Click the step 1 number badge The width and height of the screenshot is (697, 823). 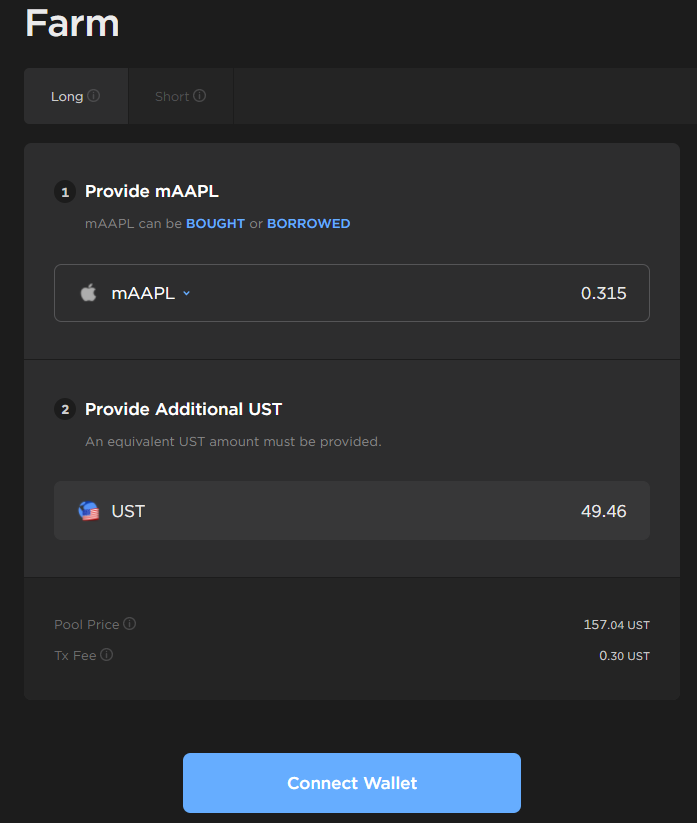[x=65, y=191]
